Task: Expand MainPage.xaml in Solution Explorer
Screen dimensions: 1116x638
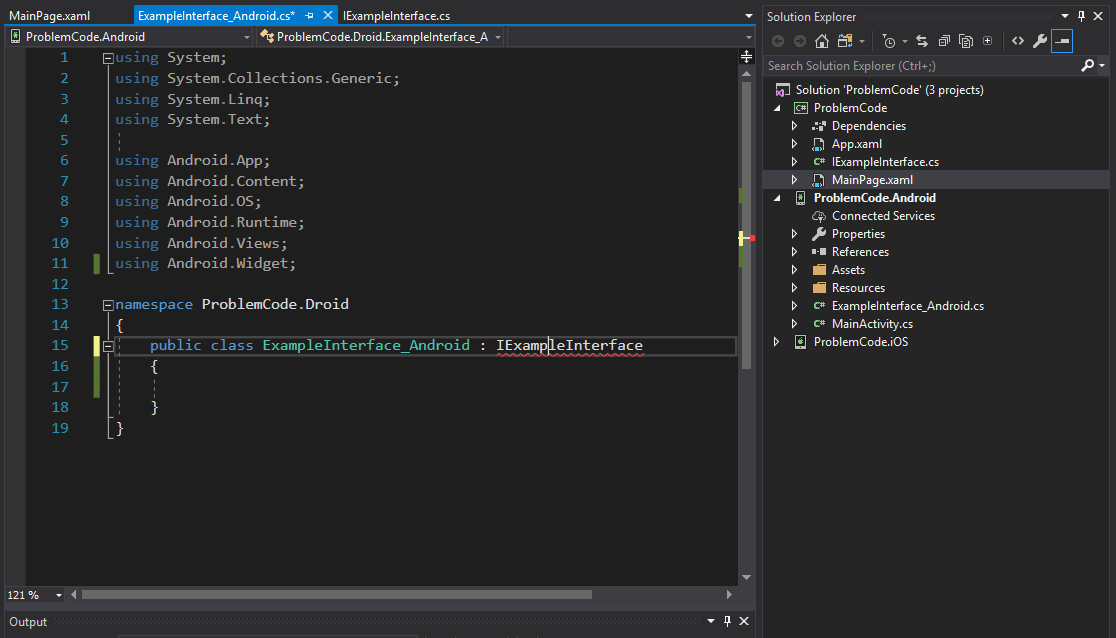Action: click(x=794, y=180)
